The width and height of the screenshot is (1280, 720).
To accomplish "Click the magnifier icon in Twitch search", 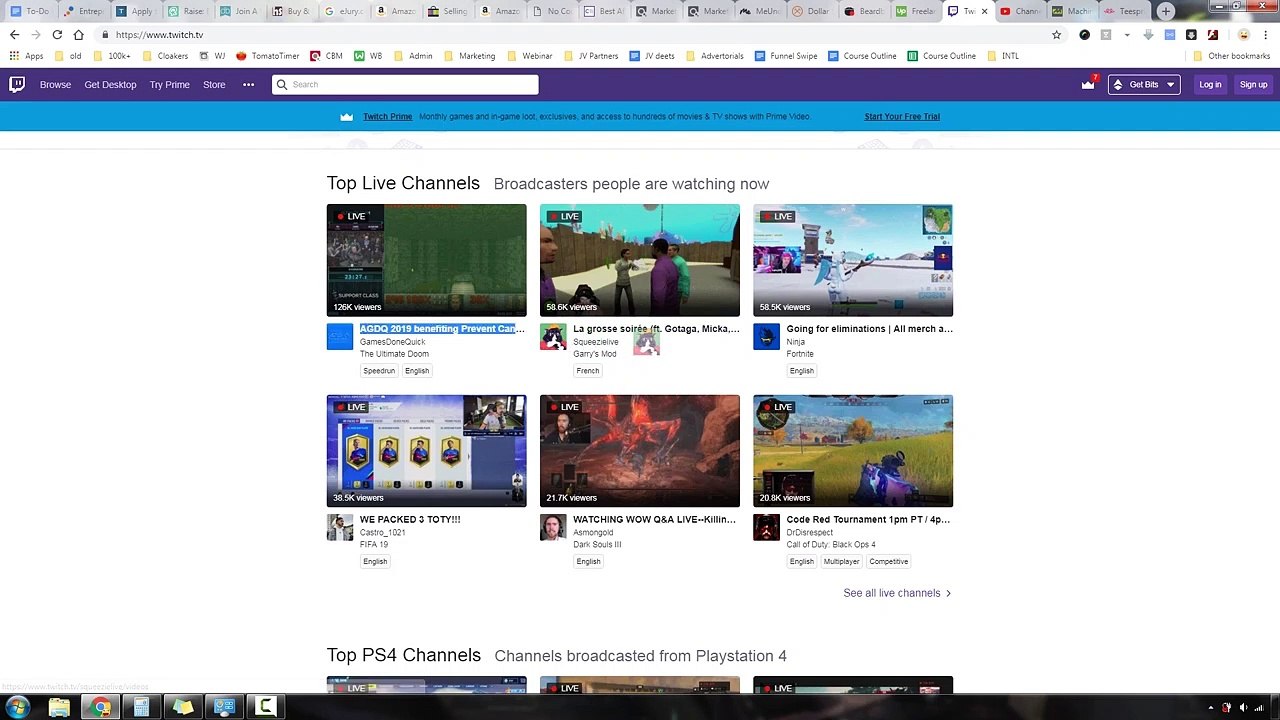I will pyautogui.click(x=282, y=84).
